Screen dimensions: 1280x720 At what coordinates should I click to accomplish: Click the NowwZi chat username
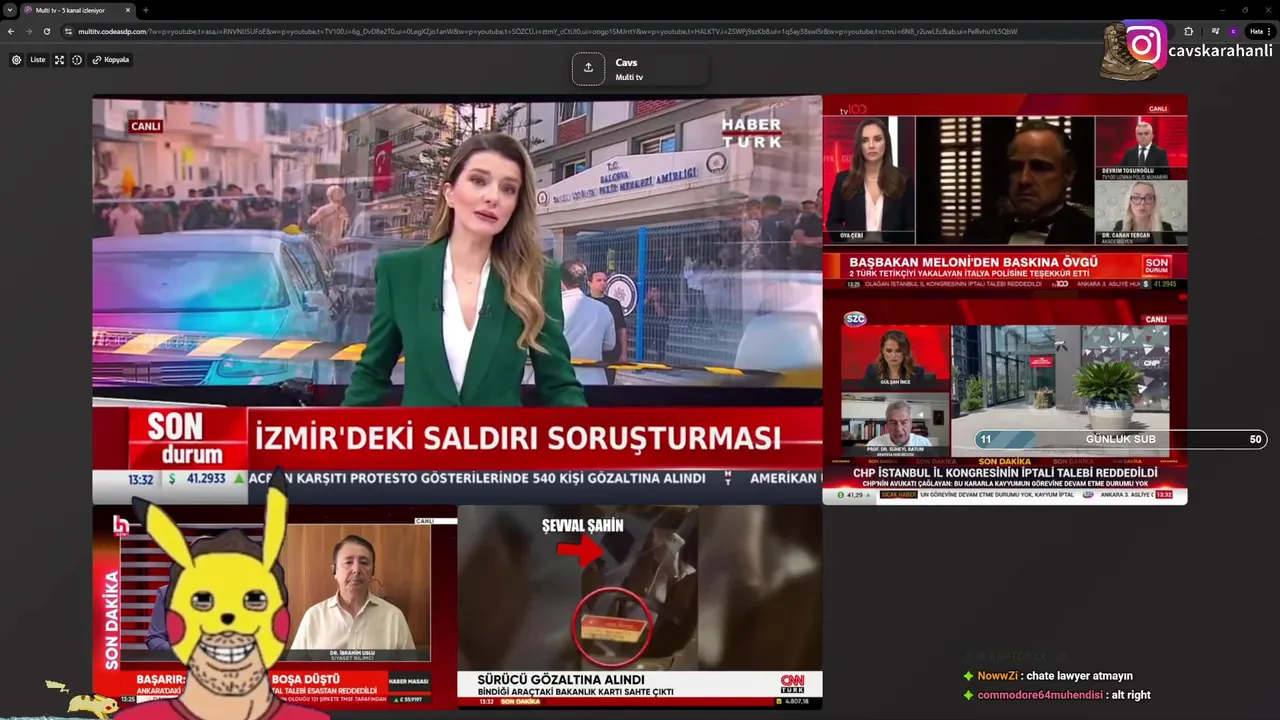click(997, 676)
